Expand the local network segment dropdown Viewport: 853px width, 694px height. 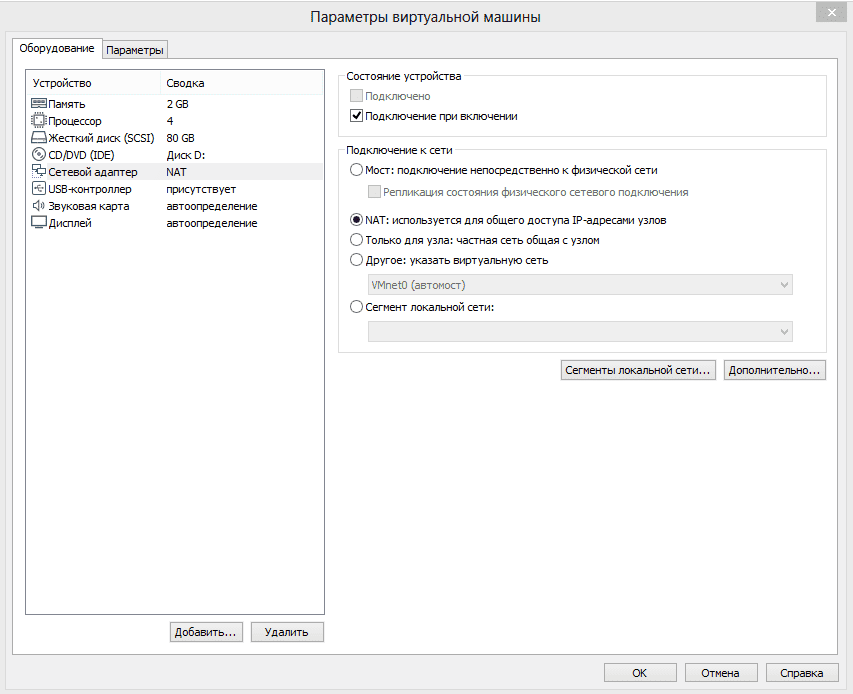(580, 332)
